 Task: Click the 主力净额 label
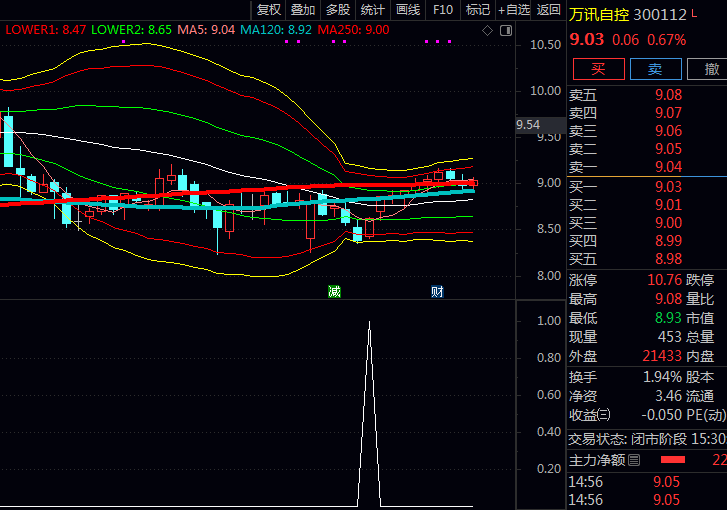[x=597, y=460]
